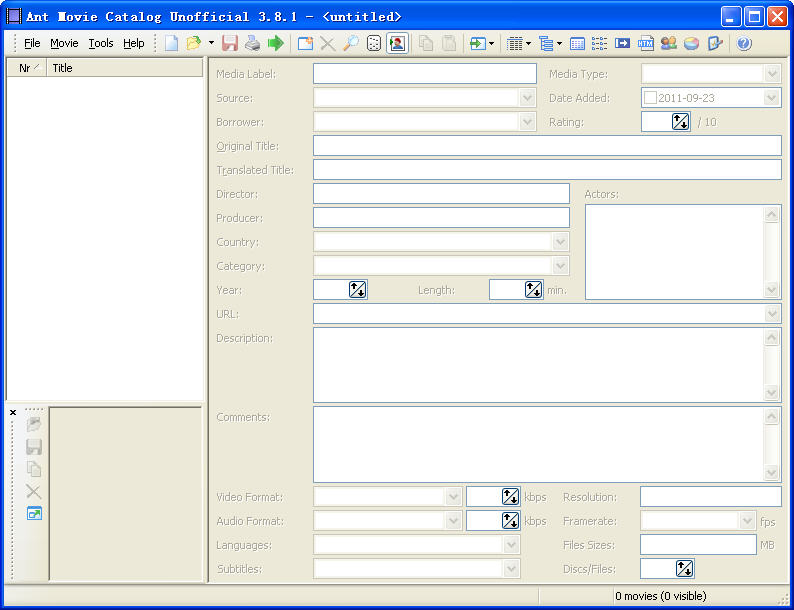Click the Nr column header

pos(26,68)
